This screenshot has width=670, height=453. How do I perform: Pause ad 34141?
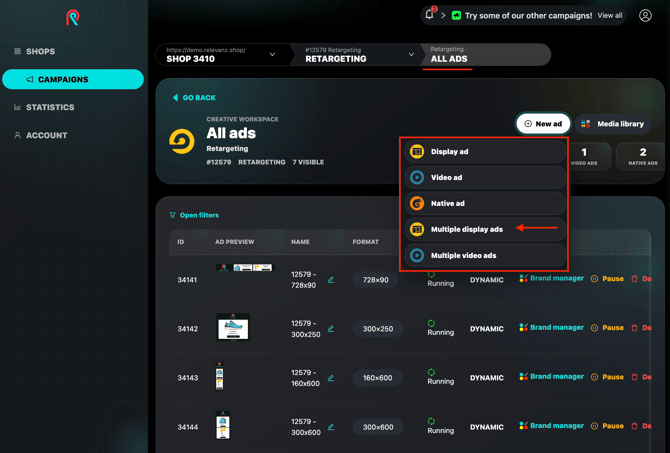(607, 279)
